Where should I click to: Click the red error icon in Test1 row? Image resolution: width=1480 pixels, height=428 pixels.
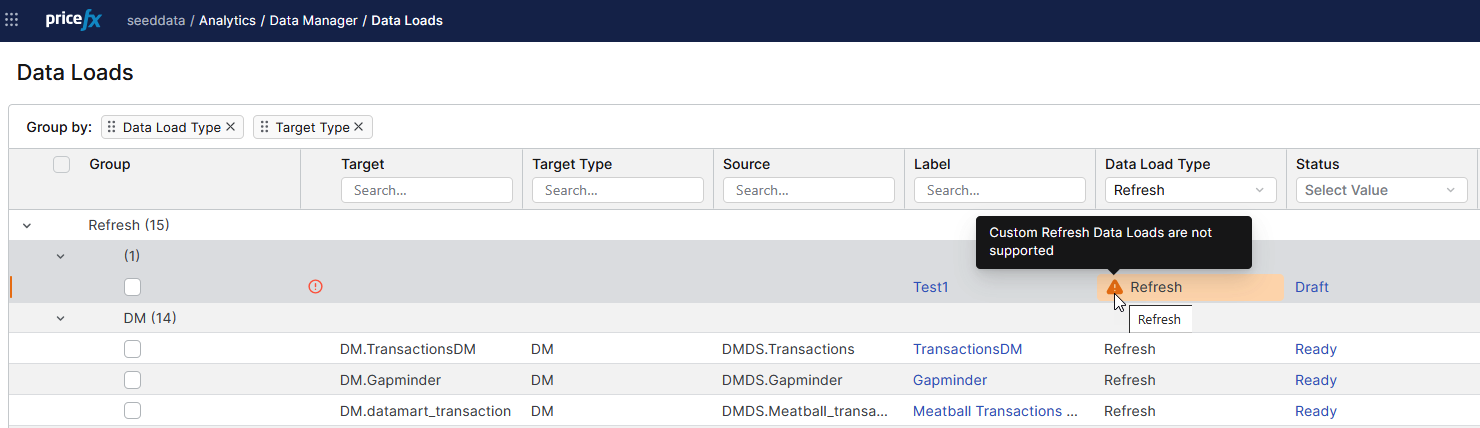315,287
